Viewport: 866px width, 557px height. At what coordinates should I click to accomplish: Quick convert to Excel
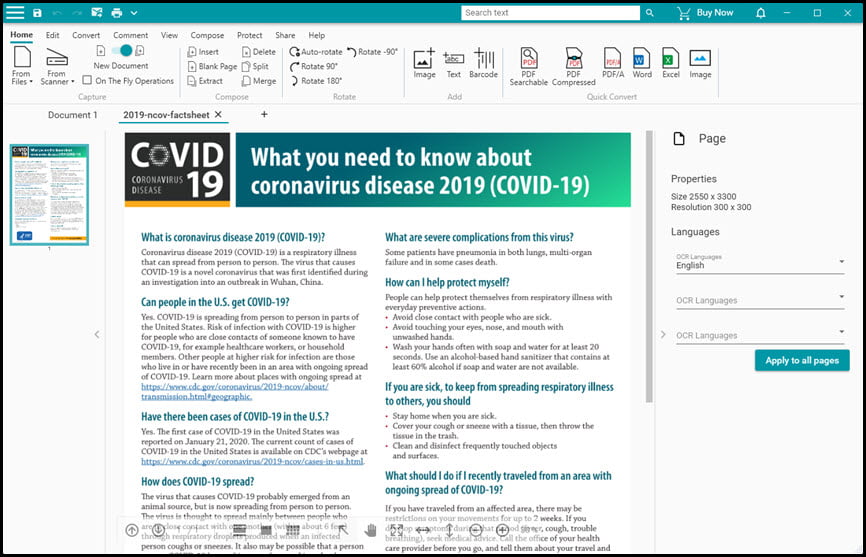[670, 63]
